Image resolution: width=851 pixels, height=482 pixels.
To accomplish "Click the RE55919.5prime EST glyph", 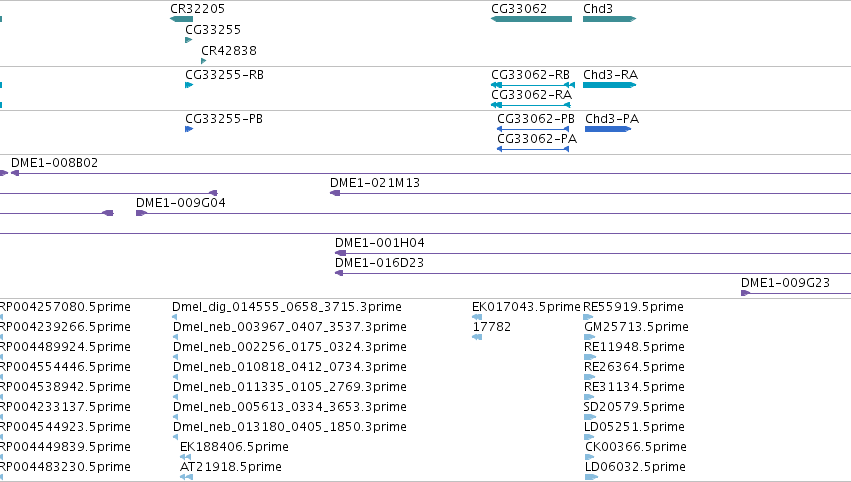I will 588,317.
